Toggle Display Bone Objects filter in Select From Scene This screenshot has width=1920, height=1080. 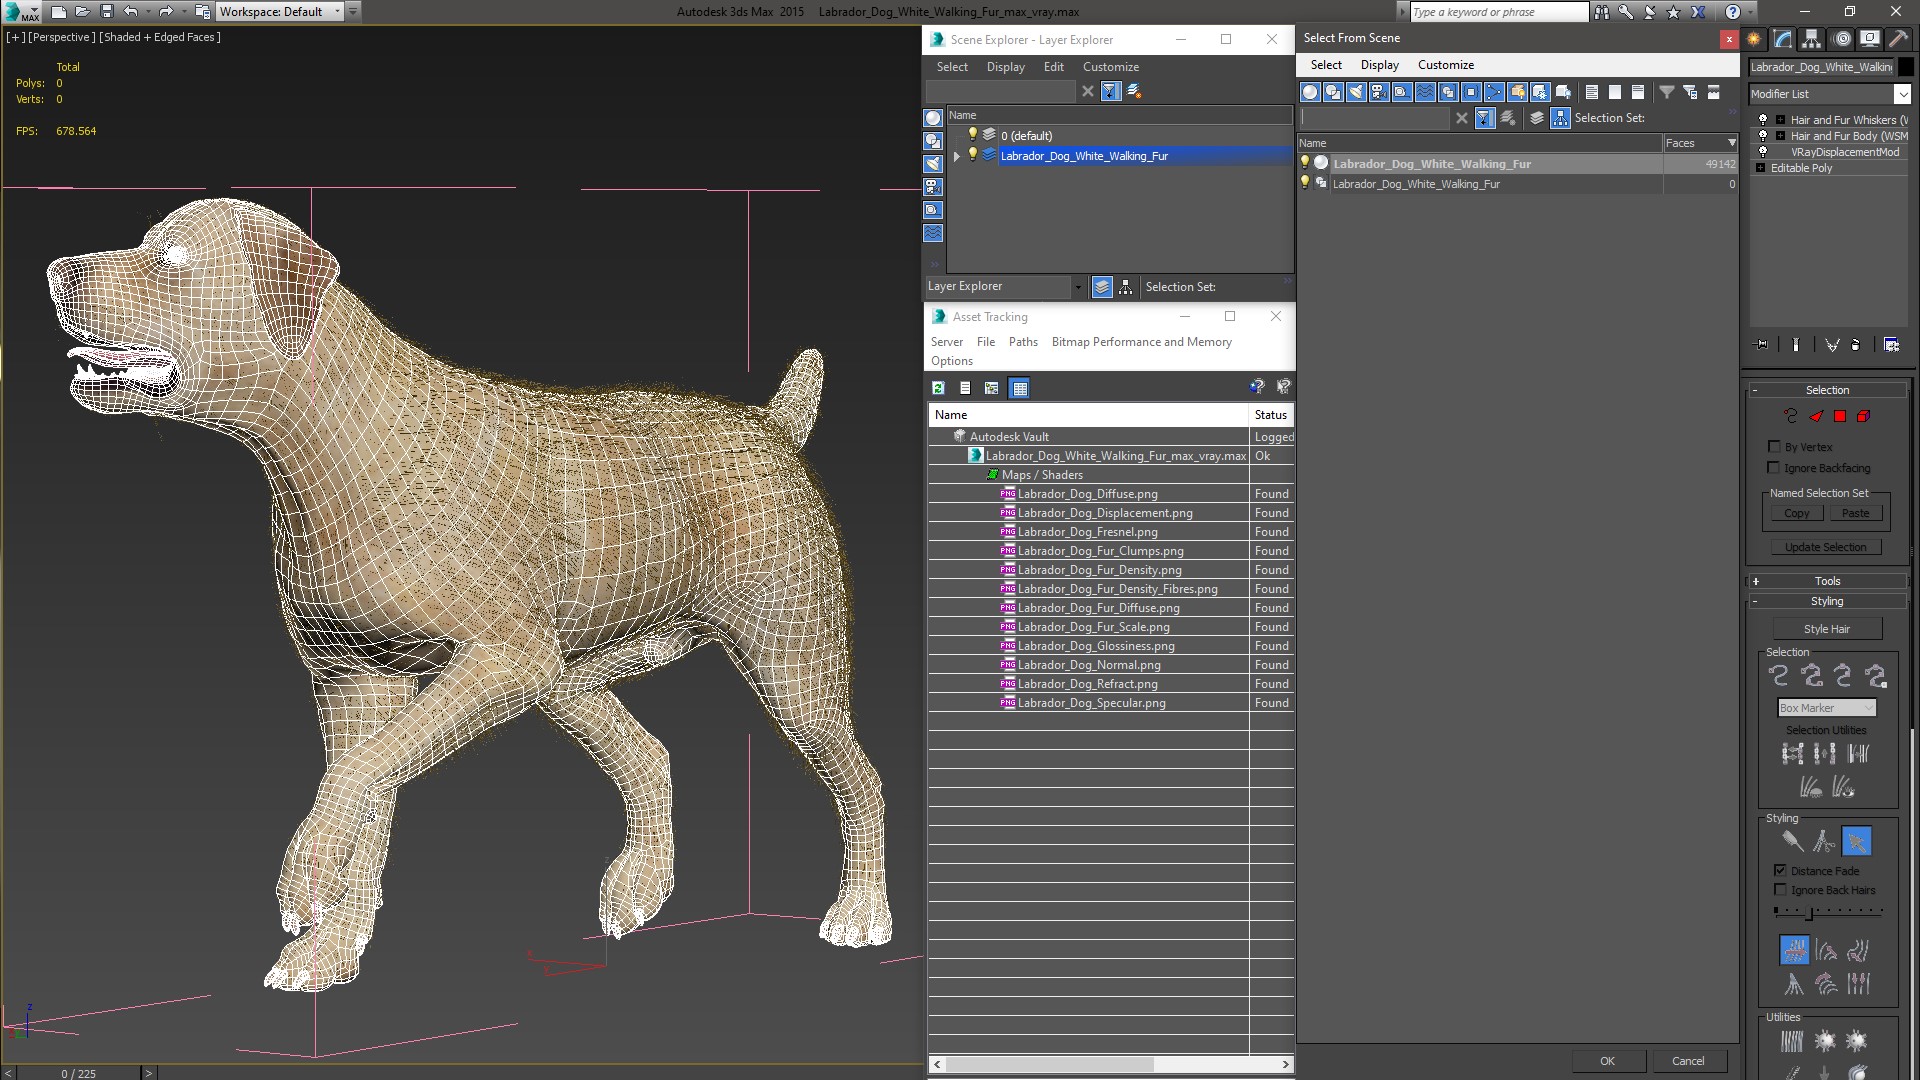tap(1494, 92)
